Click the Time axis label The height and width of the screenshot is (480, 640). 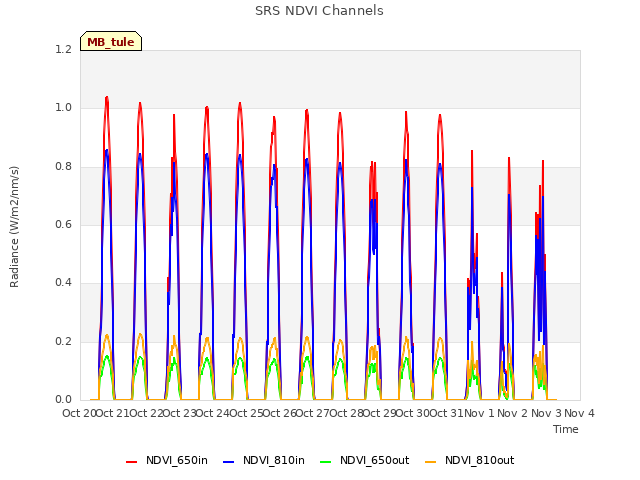tap(566, 429)
